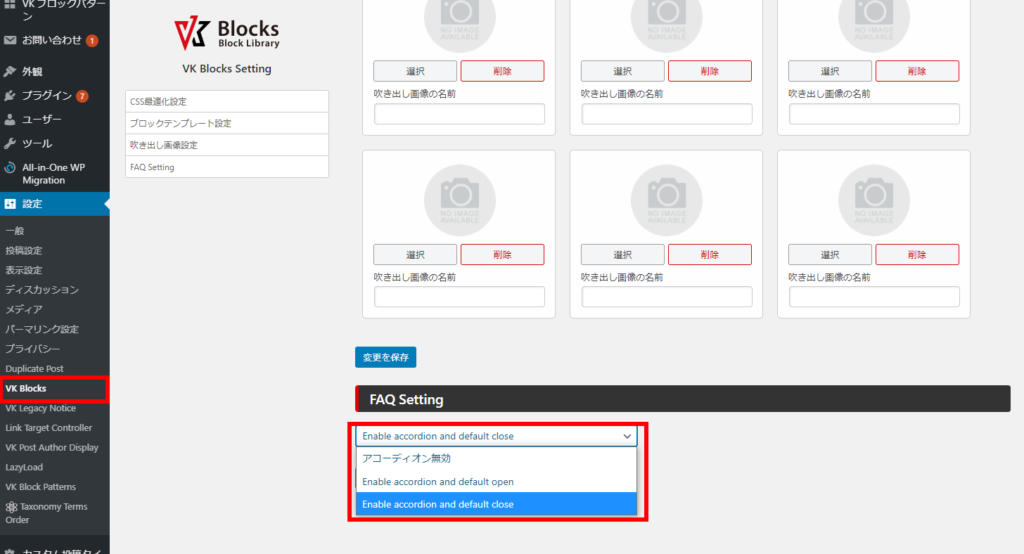Viewport: 1024px width, 554px height.
Task: Click 選択 in top-left image card
Action: tap(415, 71)
